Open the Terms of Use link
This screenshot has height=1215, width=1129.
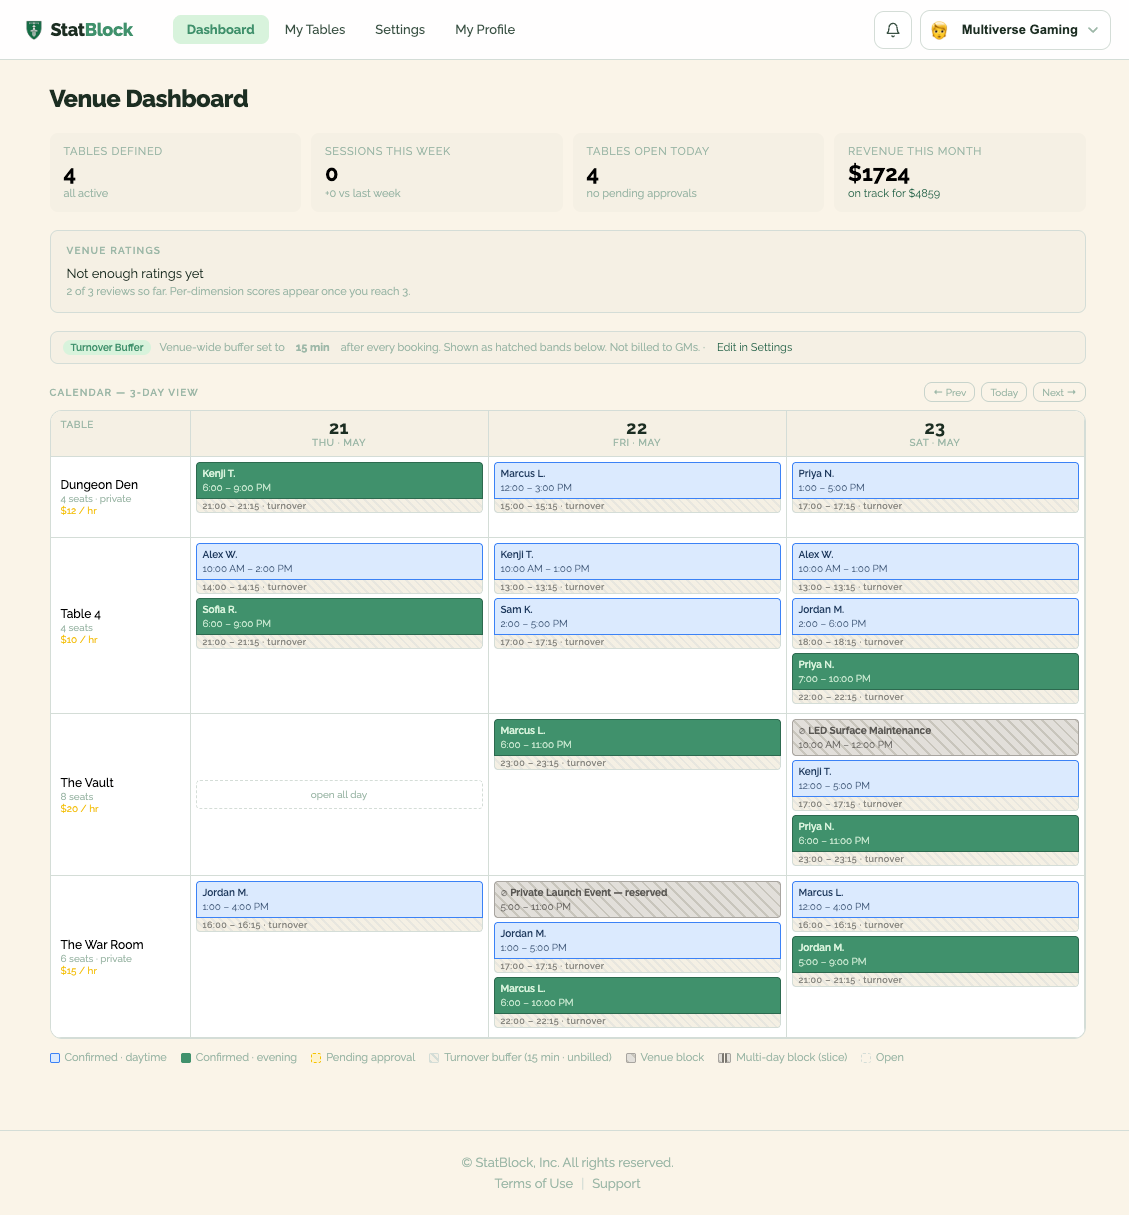(x=534, y=1183)
